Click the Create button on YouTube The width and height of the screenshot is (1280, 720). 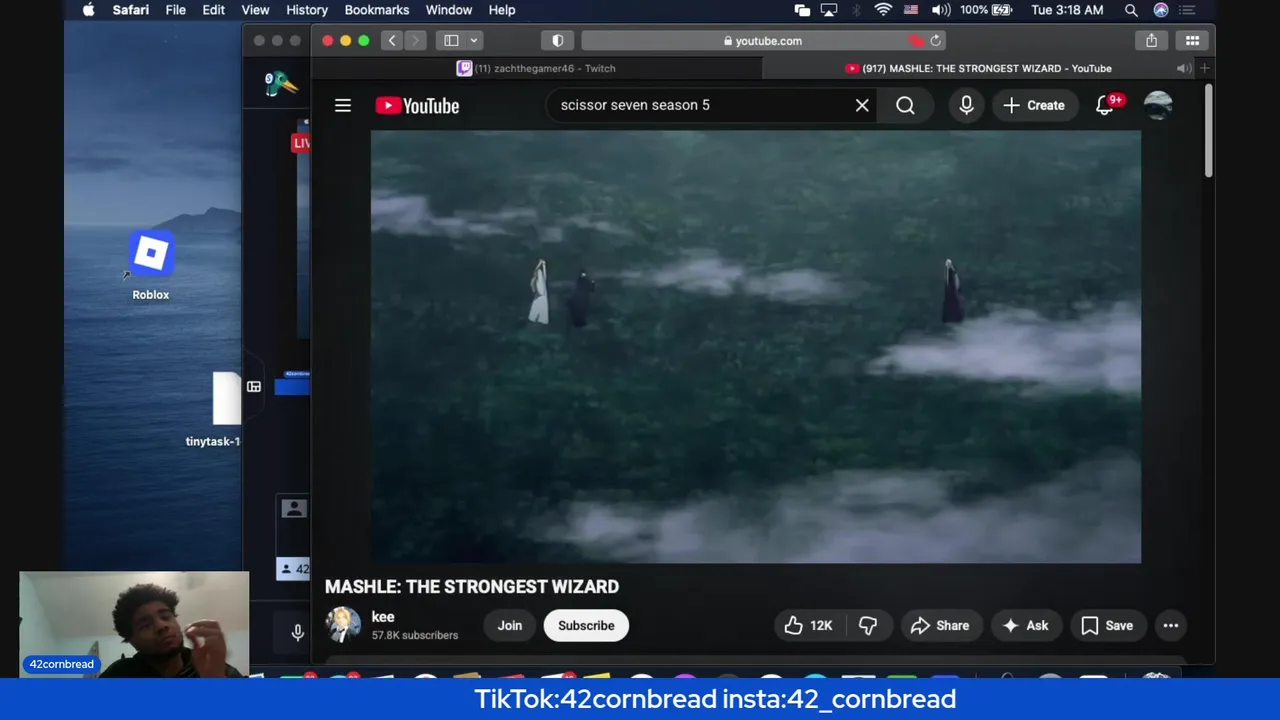pos(1034,105)
